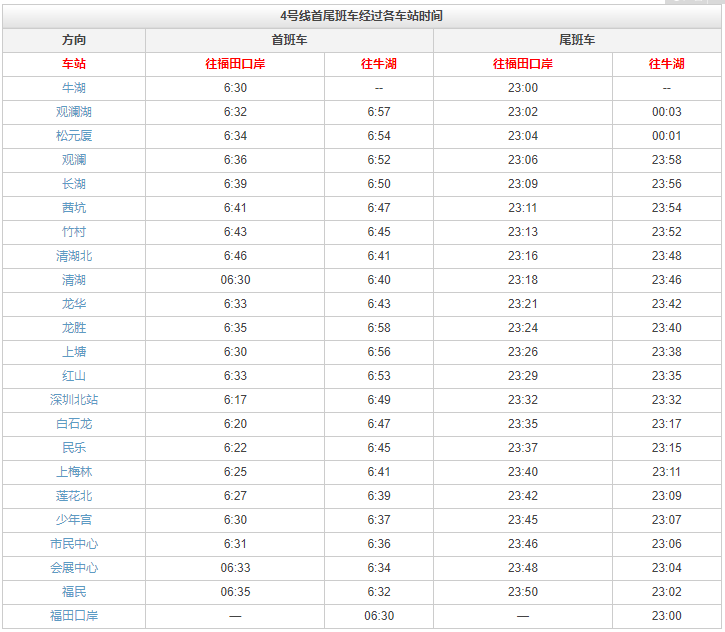Open the 福民 station link
Screen dimensions: 725x632
coord(74,592)
